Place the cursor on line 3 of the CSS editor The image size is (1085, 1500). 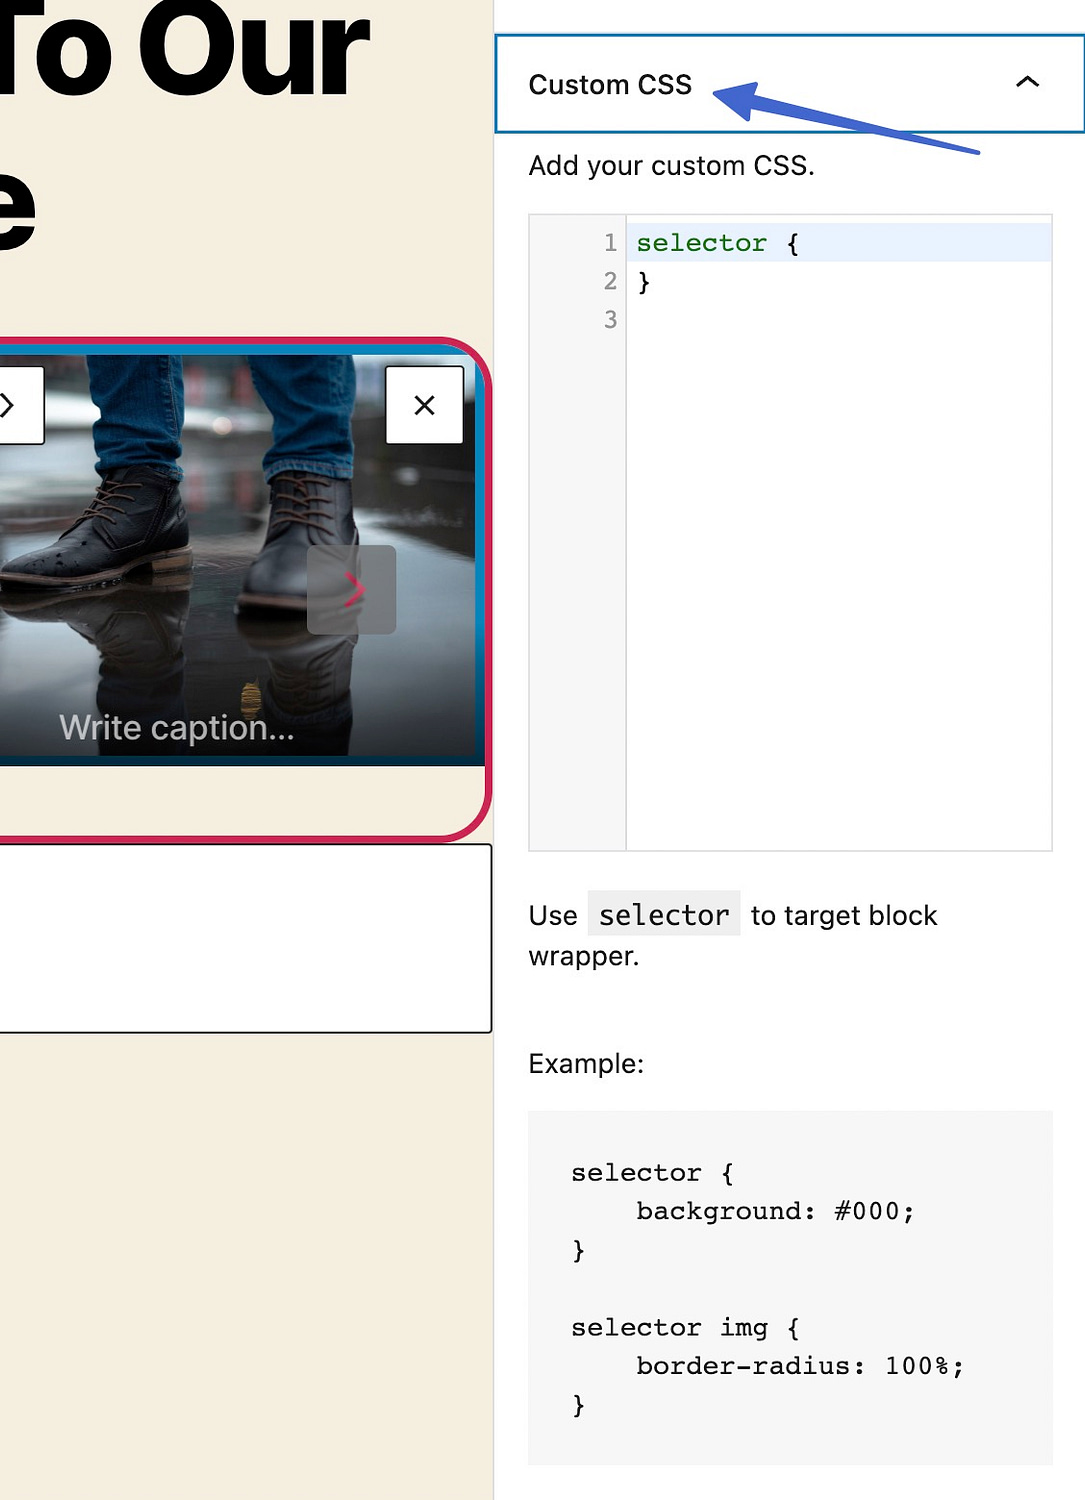point(700,320)
